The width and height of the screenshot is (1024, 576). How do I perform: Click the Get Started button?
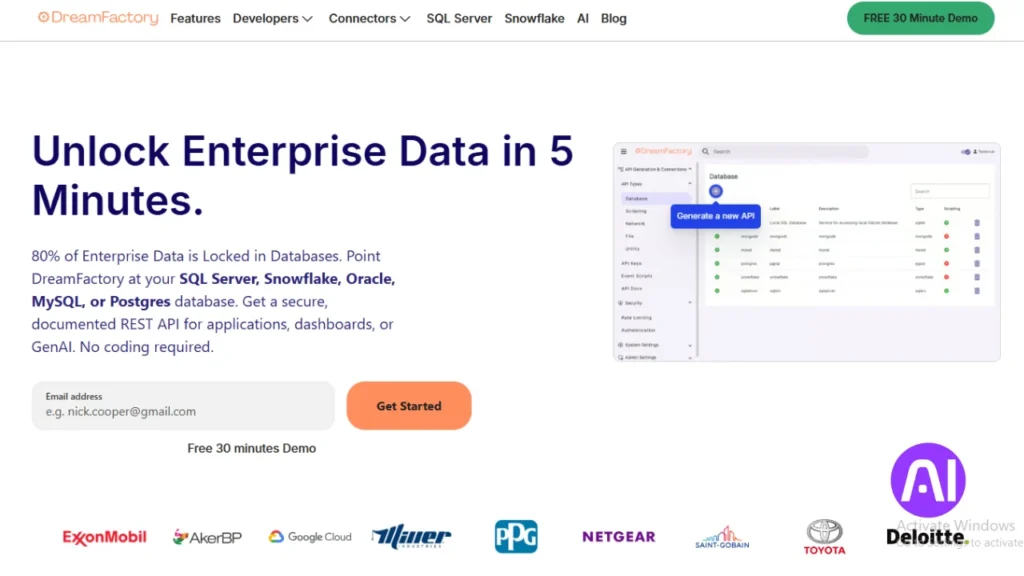point(408,405)
